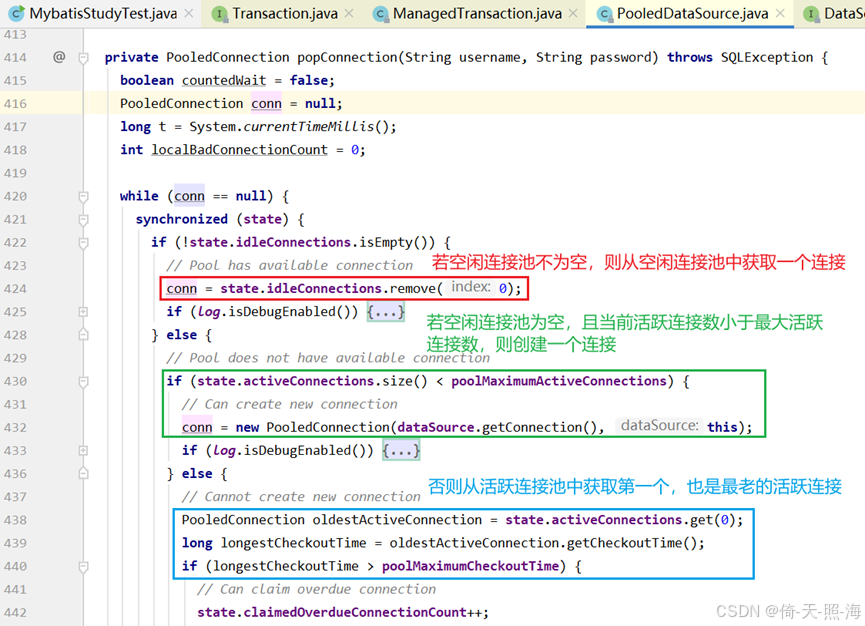Image resolution: width=865 pixels, height=626 pixels.
Task: Click 'Can claim overdue connection' comment
Action: pyautogui.click(x=316, y=590)
